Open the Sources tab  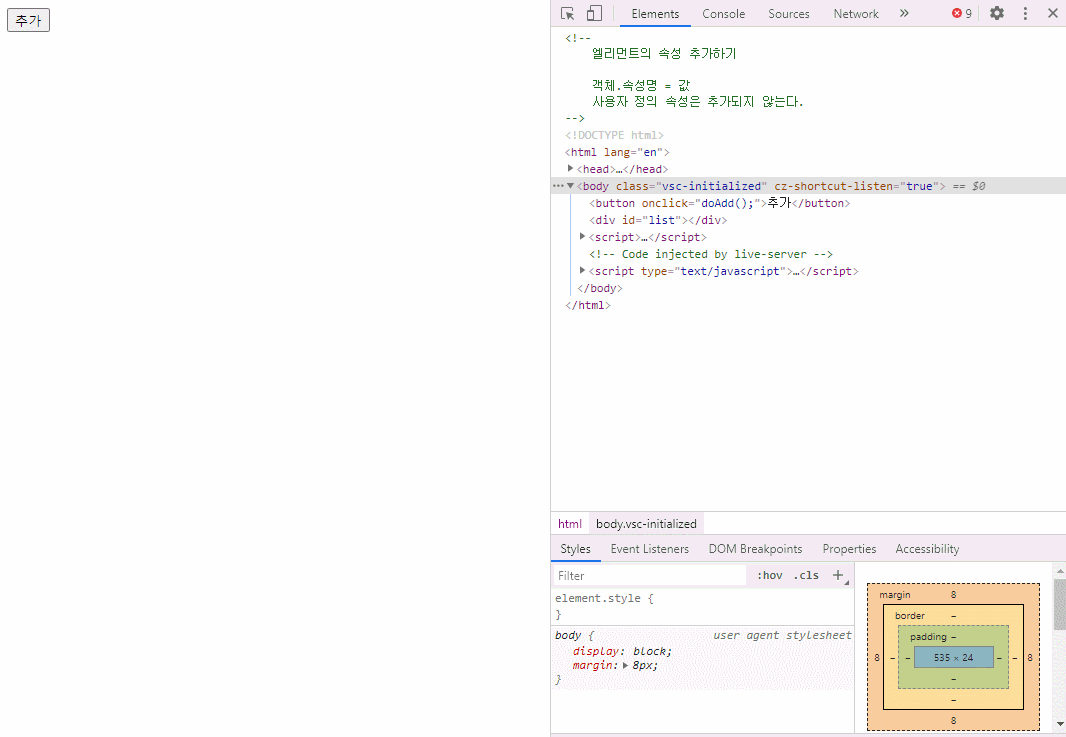(789, 14)
